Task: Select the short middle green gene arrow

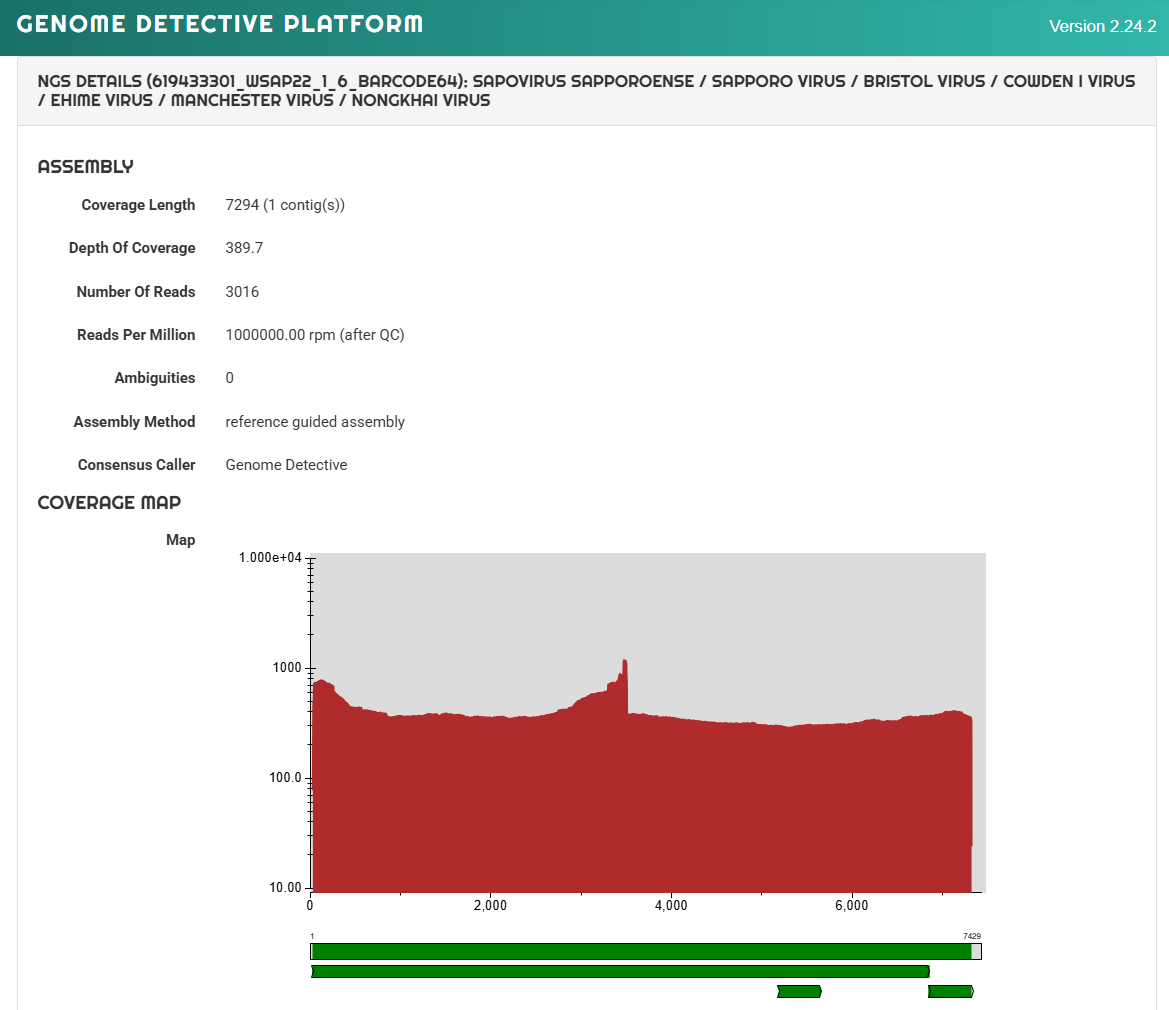Action: pos(799,991)
